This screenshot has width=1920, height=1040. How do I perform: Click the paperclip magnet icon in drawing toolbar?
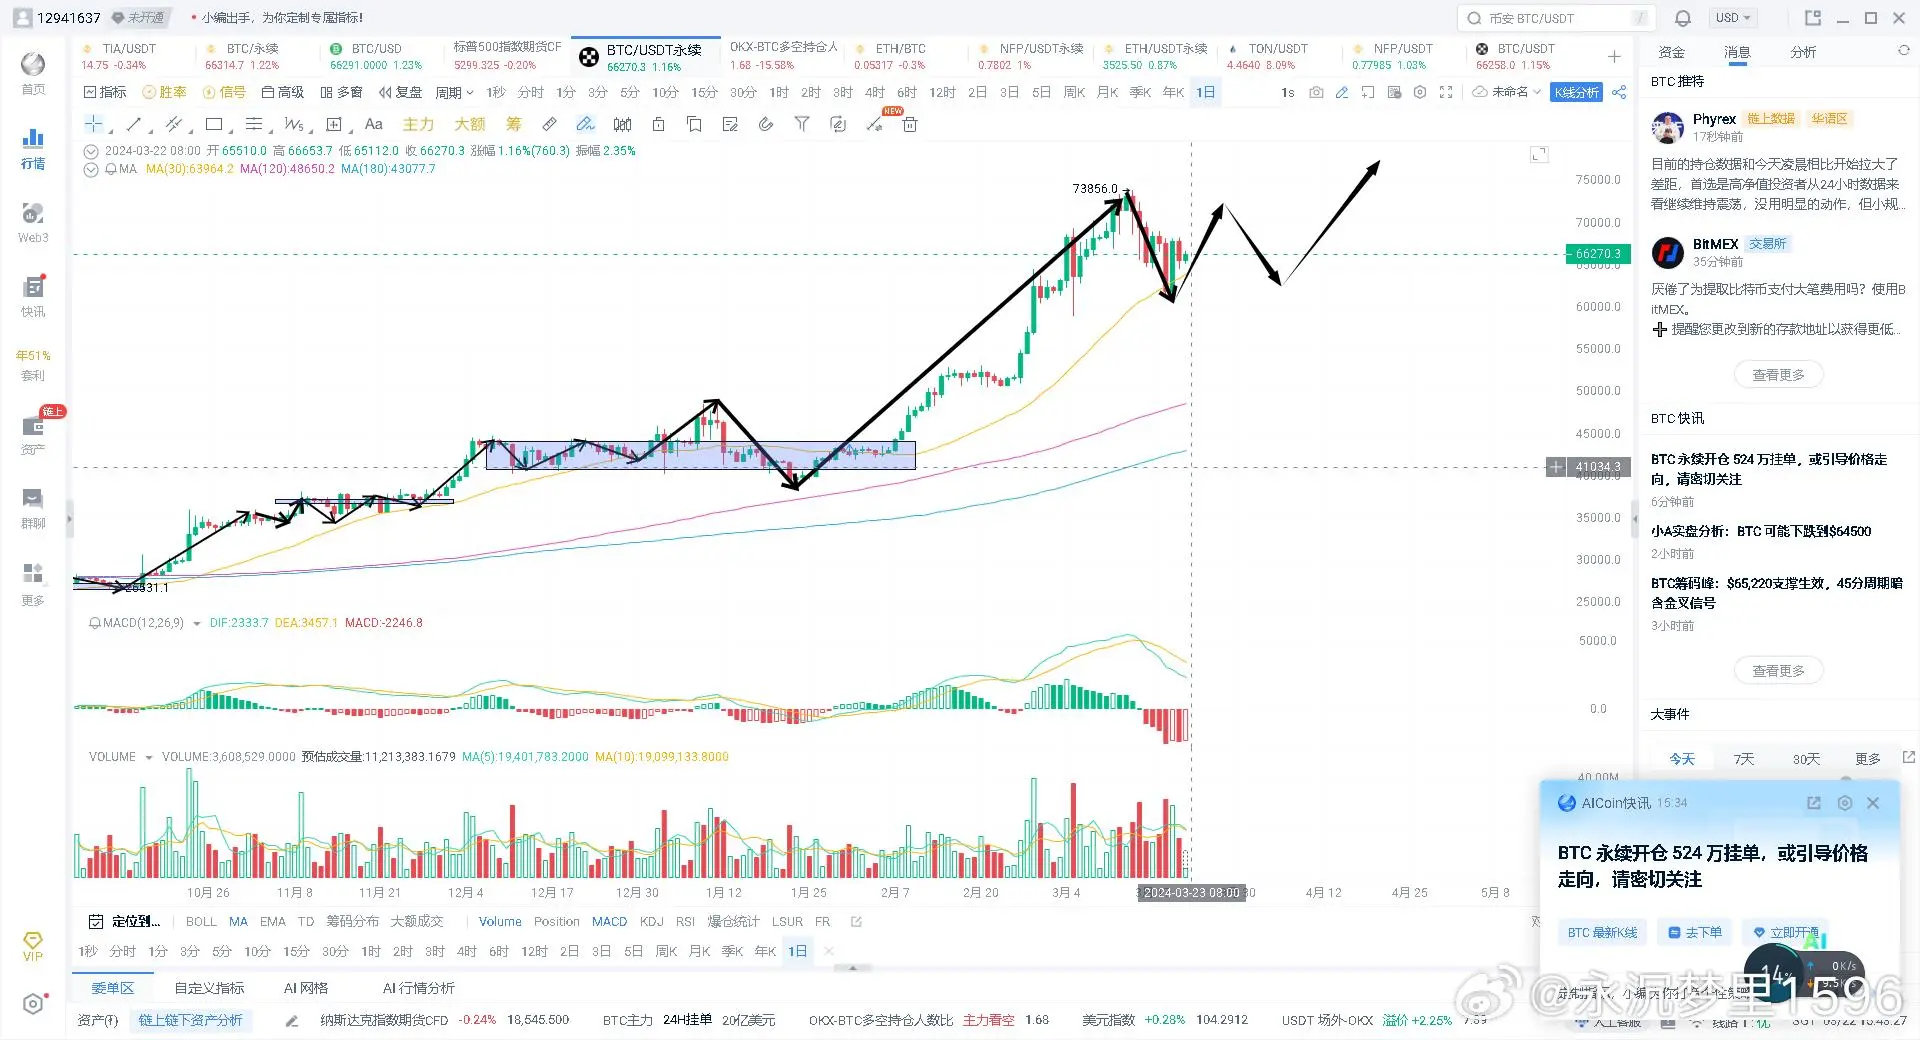(x=766, y=124)
